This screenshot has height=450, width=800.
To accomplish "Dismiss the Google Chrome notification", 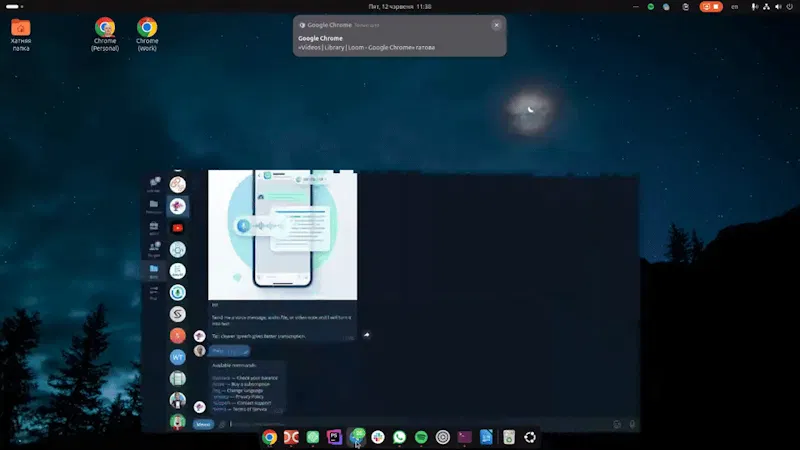I will [x=496, y=25].
